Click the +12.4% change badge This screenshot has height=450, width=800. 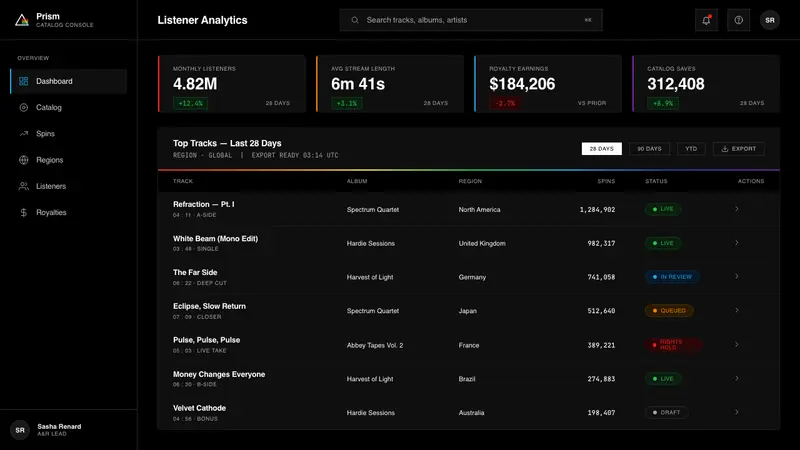click(190, 103)
